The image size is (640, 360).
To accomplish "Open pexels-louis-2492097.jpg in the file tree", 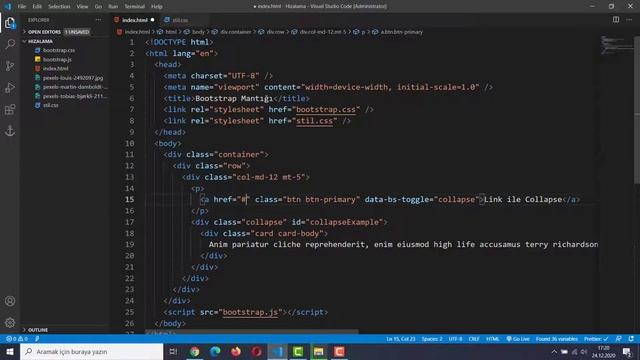I will (x=73, y=78).
